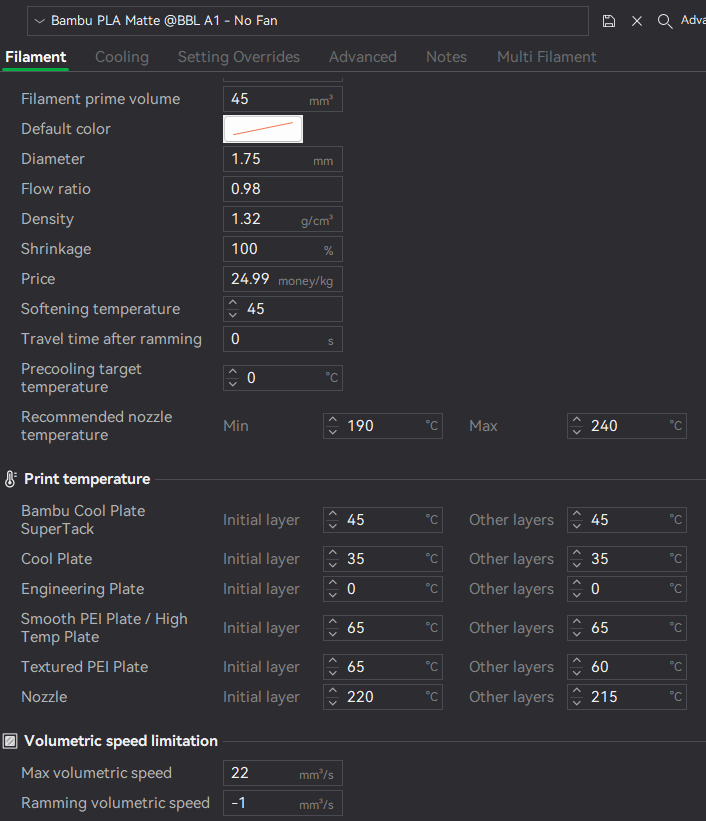Click the Engineering Plate label
The image size is (706, 821).
tap(82, 589)
